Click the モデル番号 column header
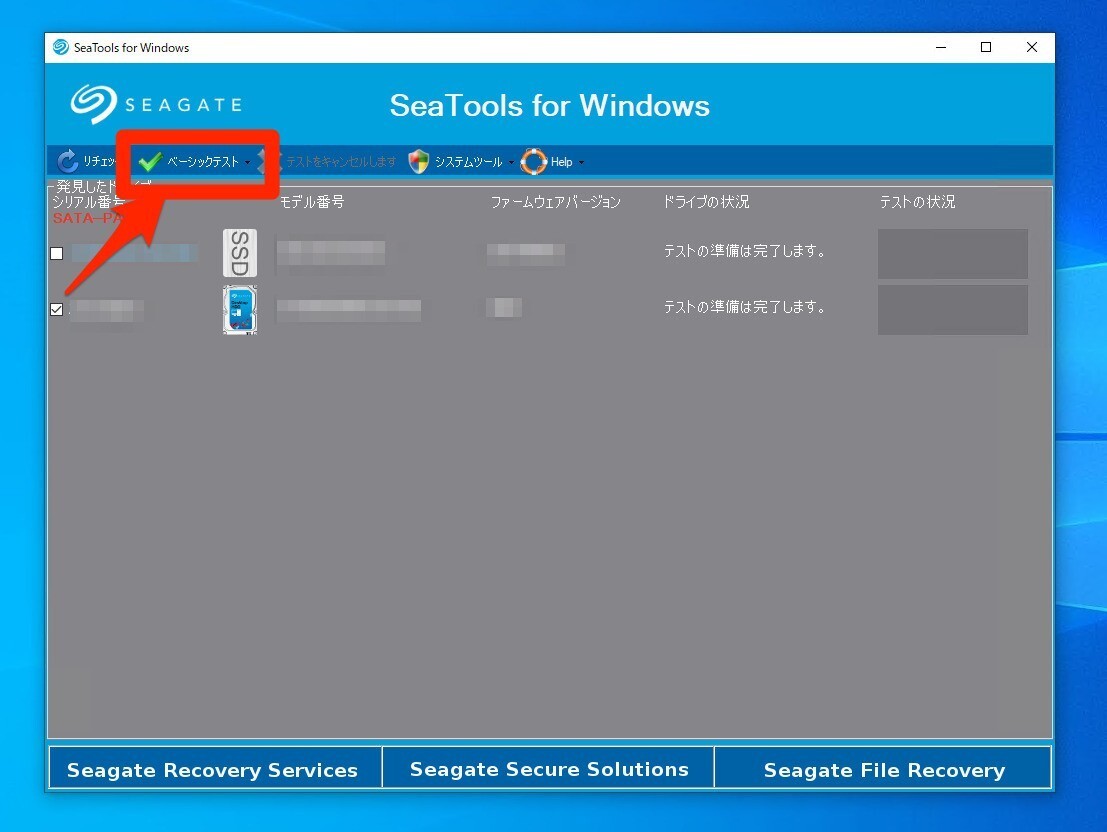1107x832 pixels. pos(311,202)
